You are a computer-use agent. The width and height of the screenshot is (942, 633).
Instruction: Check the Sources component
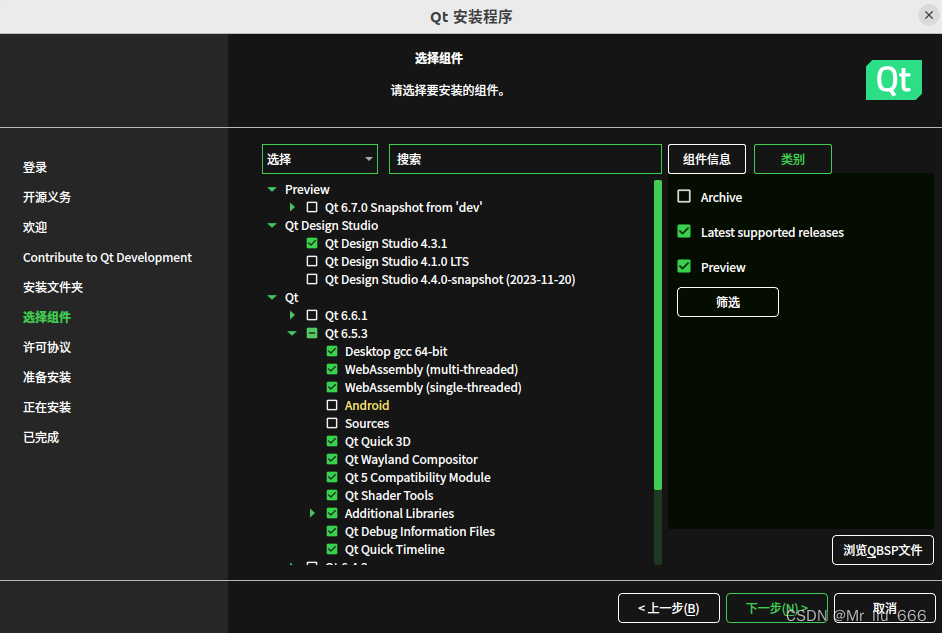(331, 423)
